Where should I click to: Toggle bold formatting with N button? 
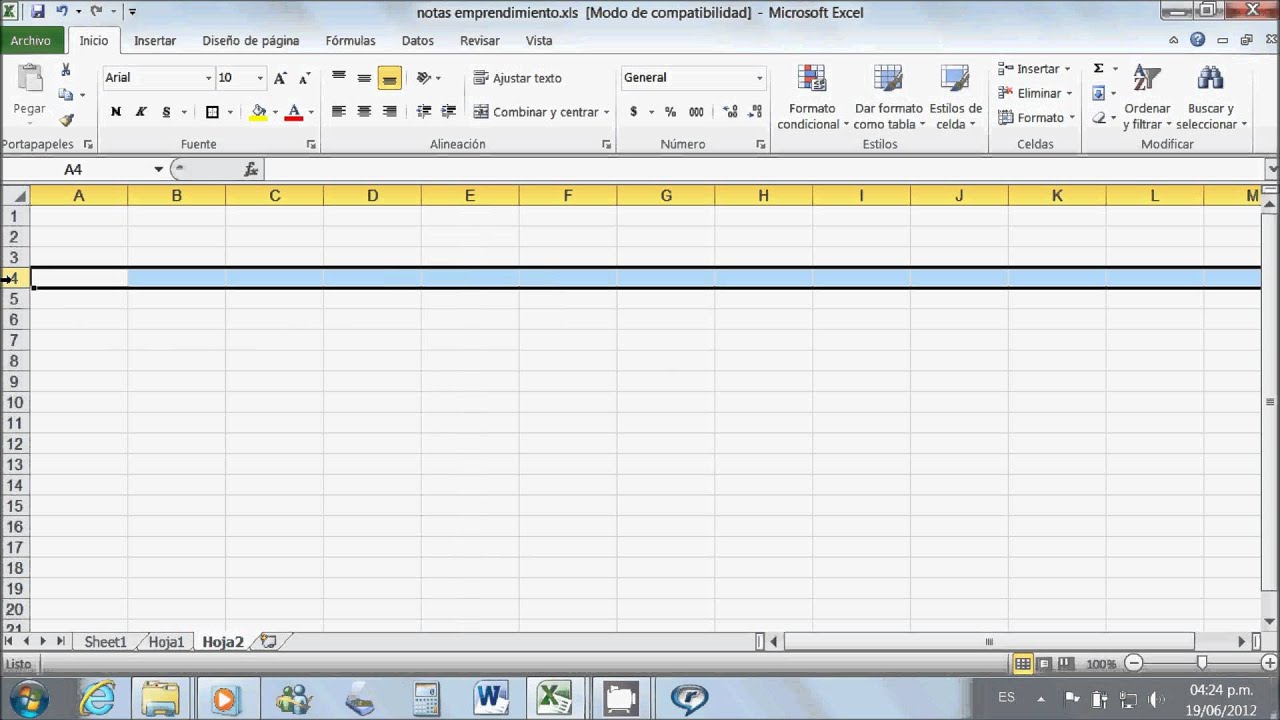pyautogui.click(x=116, y=112)
